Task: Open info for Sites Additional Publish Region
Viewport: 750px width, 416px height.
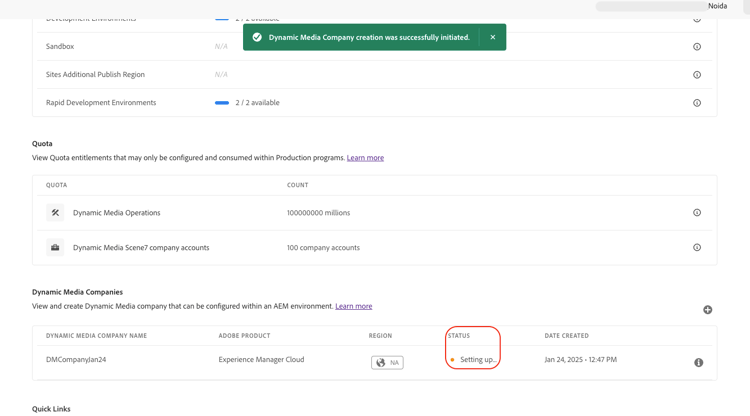Action: (x=697, y=75)
